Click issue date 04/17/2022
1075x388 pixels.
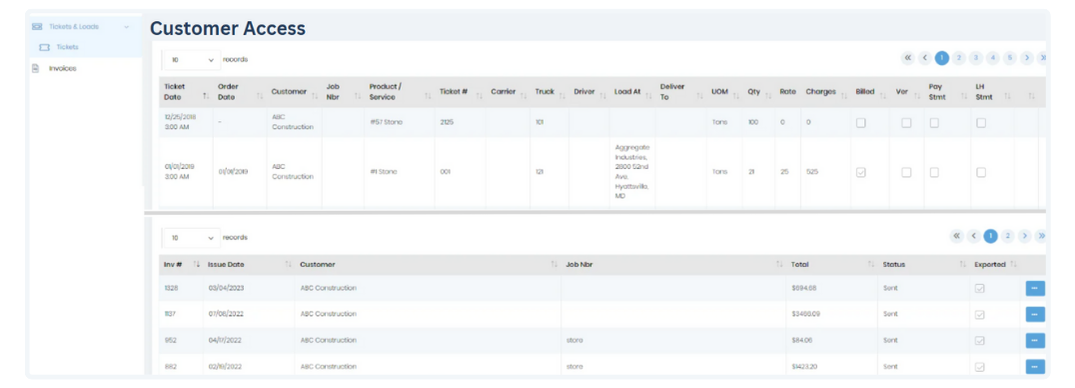226,340
